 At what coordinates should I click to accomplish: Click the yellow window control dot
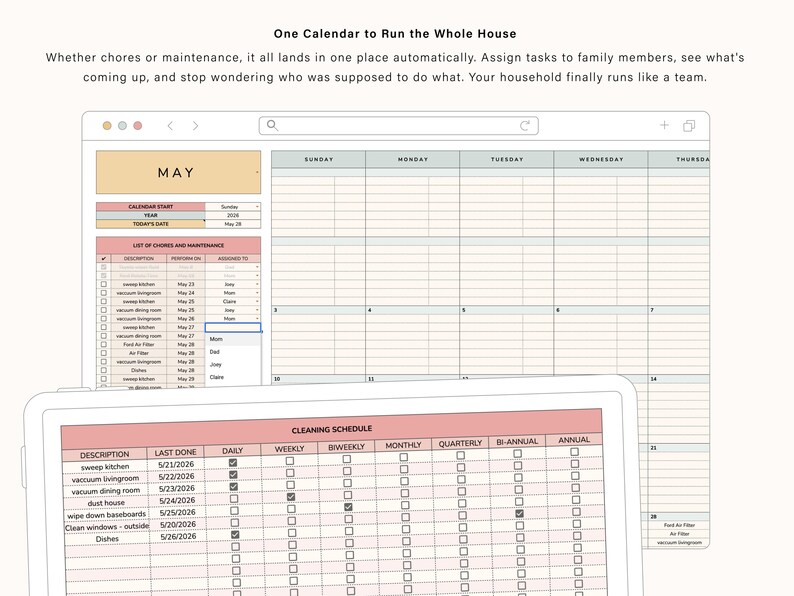click(x=107, y=126)
